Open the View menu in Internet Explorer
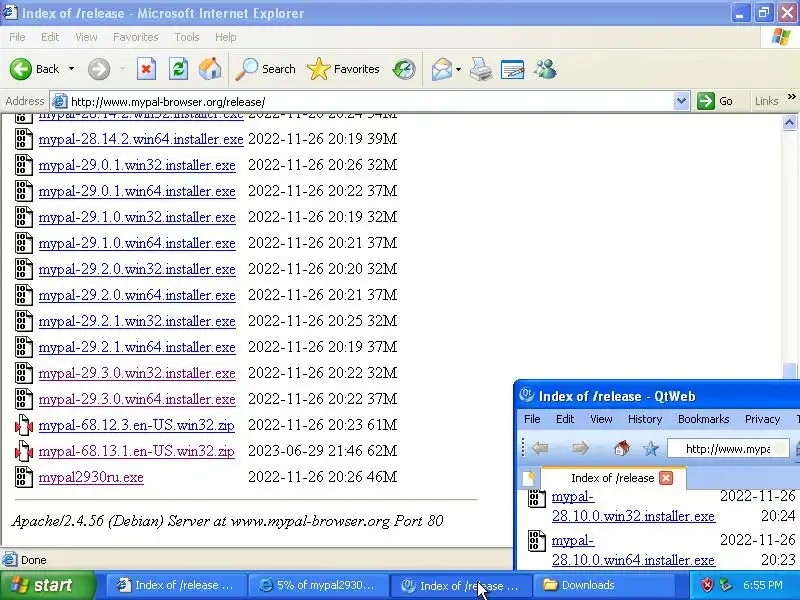Viewport: 800px width, 600px height. point(86,37)
